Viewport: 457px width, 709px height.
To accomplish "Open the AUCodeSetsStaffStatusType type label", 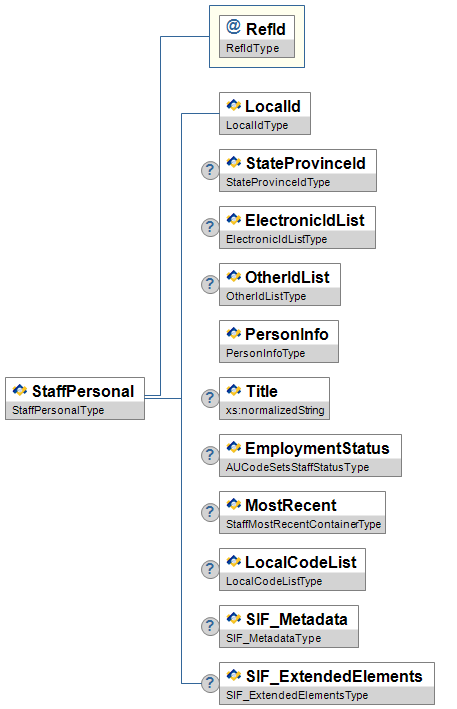I will pyautogui.click(x=297, y=467).
